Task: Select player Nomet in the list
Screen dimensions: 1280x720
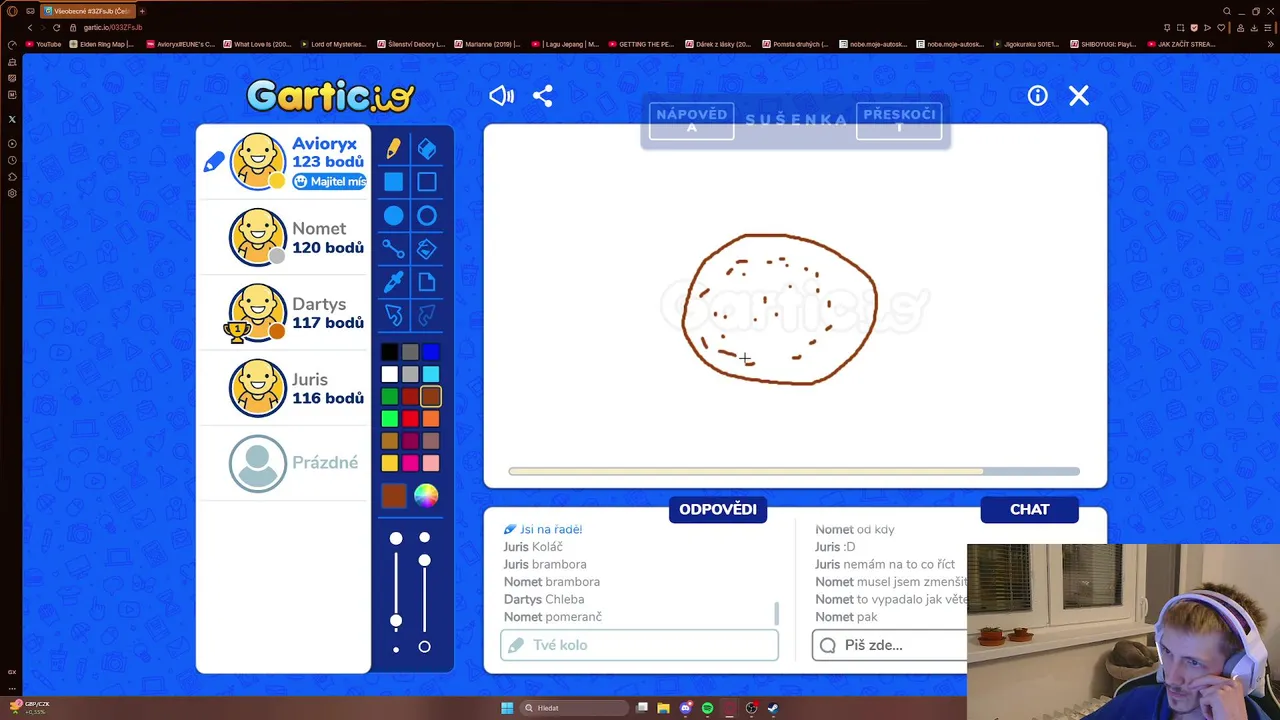Action: click(x=284, y=237)
